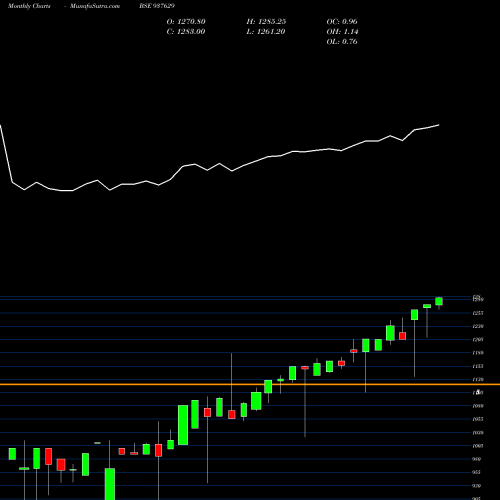The image size is (500, 500).
Task: Click the high value 'H: 1285.25'
Action: point(266,22)
